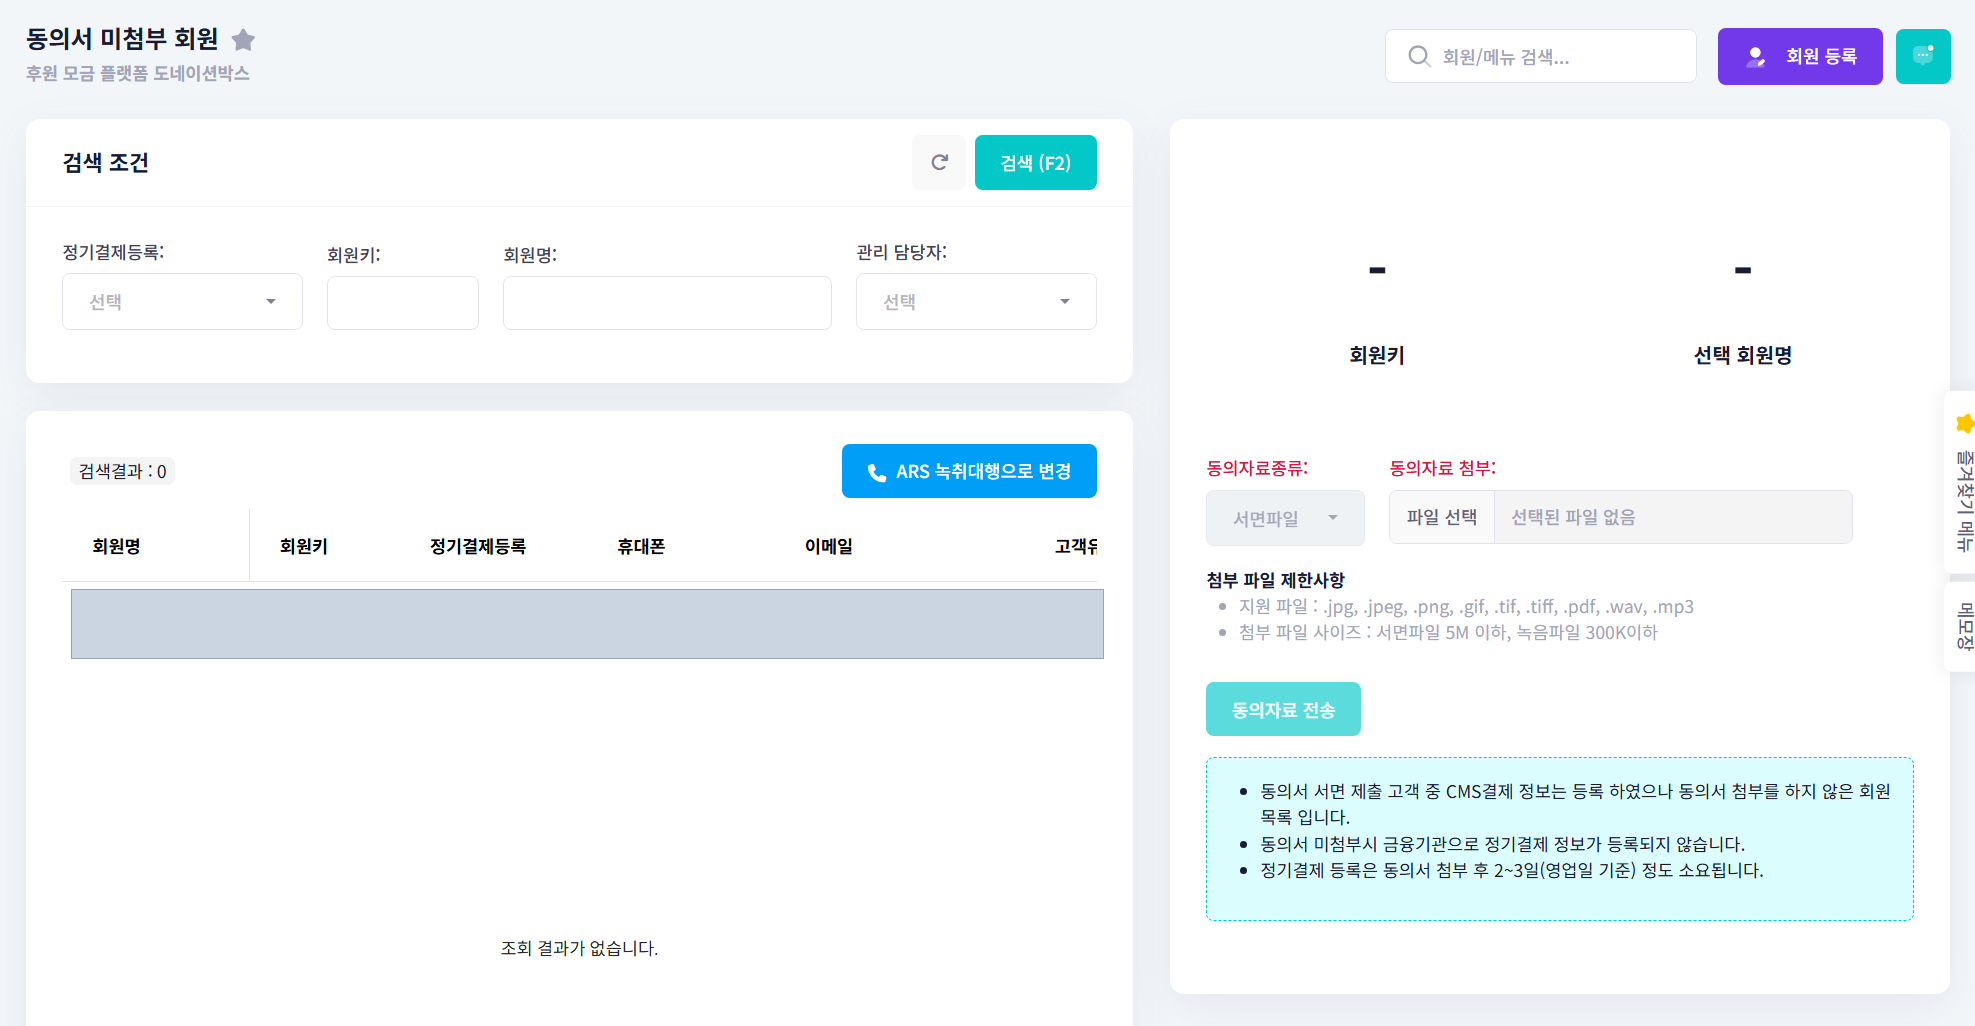Click the 첨부 파일 제한사항 heading
The height and width of the screenshot is (1026, 1975).
click(x=1275, y=580)
